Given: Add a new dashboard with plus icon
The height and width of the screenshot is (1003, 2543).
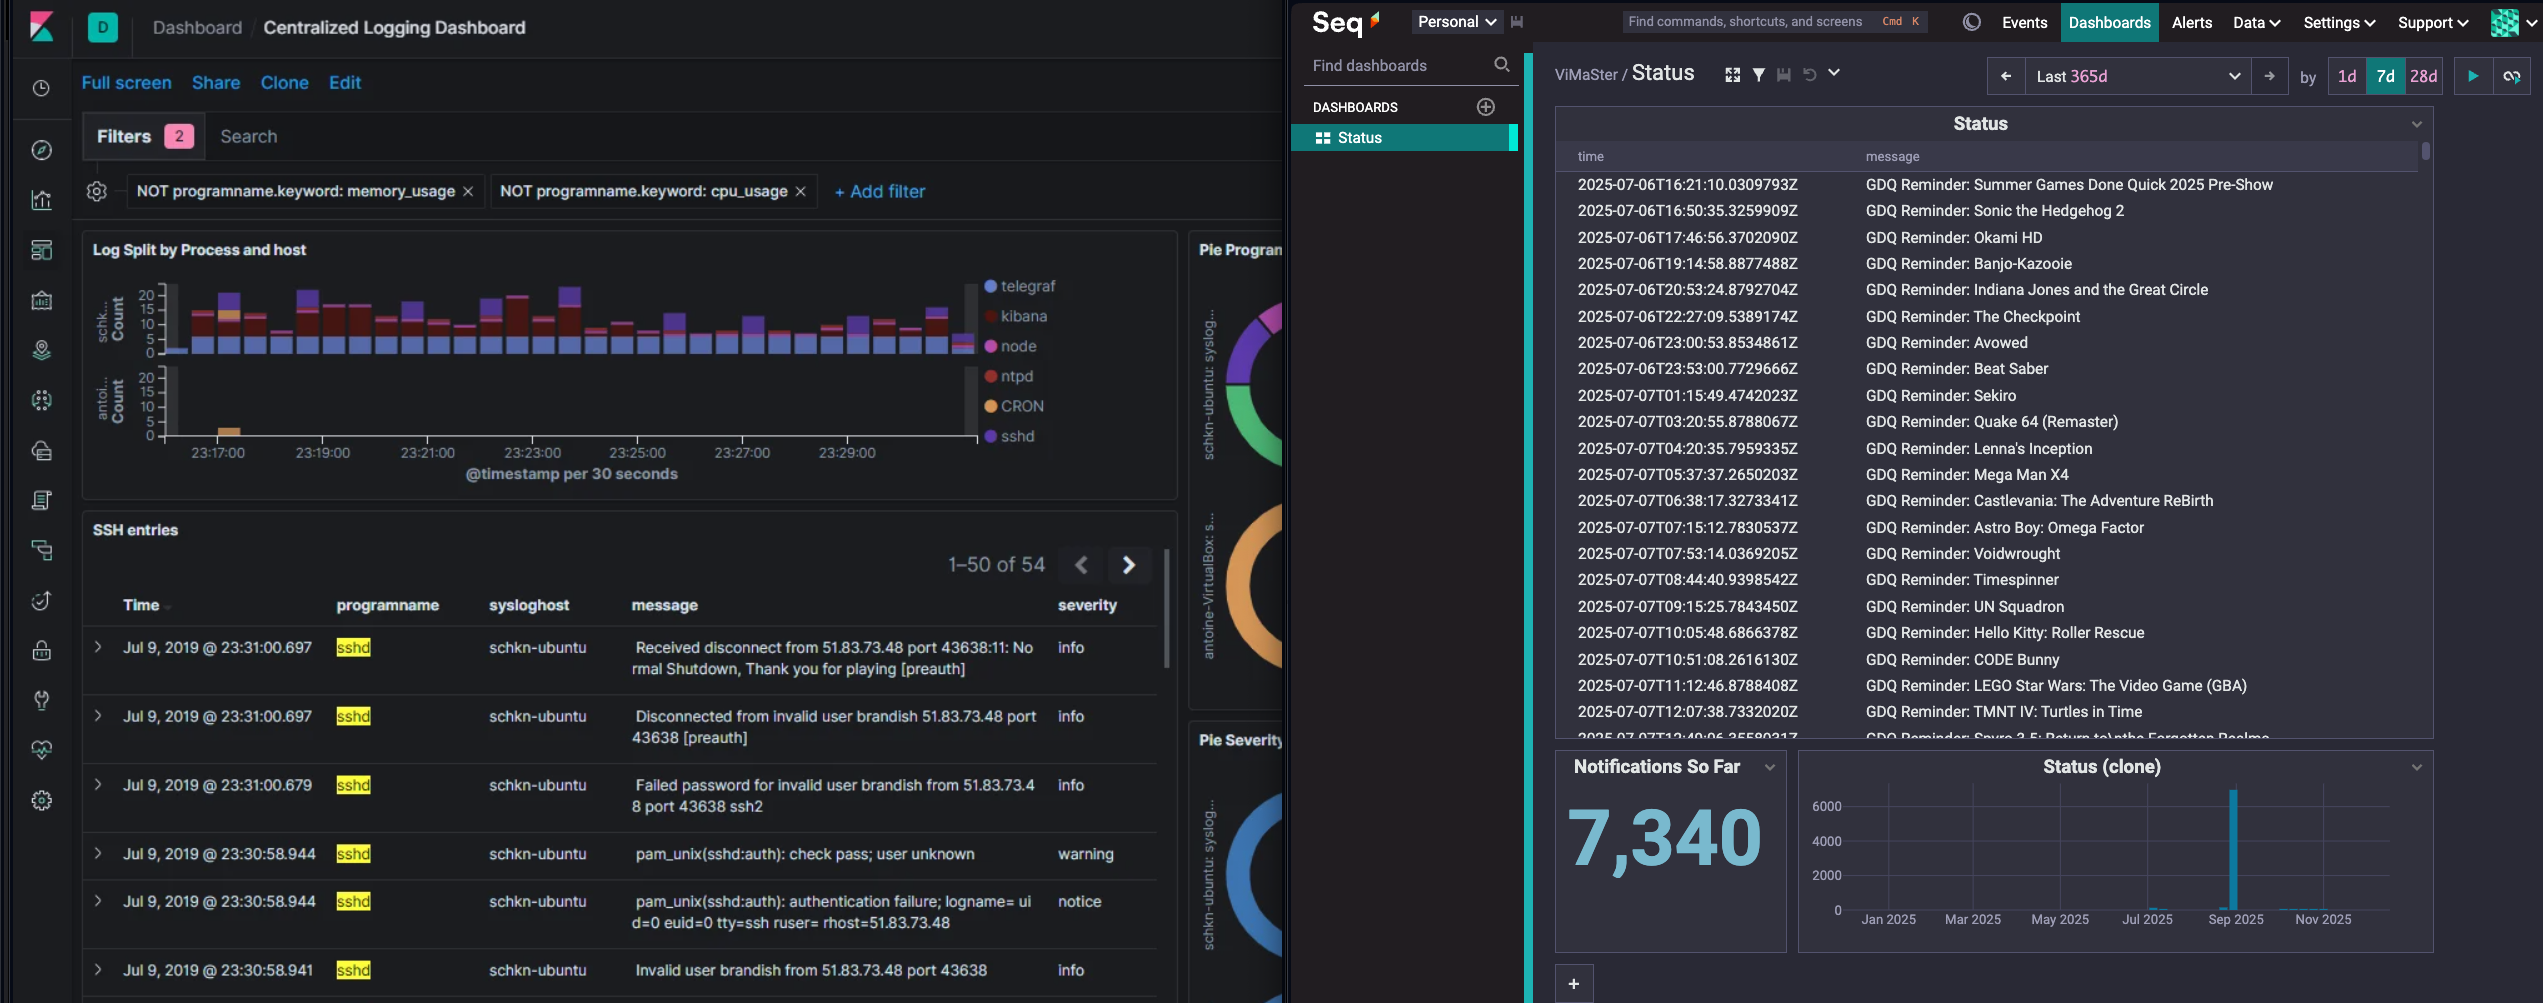Looking at the screenshot, I should click(1485, 107).
